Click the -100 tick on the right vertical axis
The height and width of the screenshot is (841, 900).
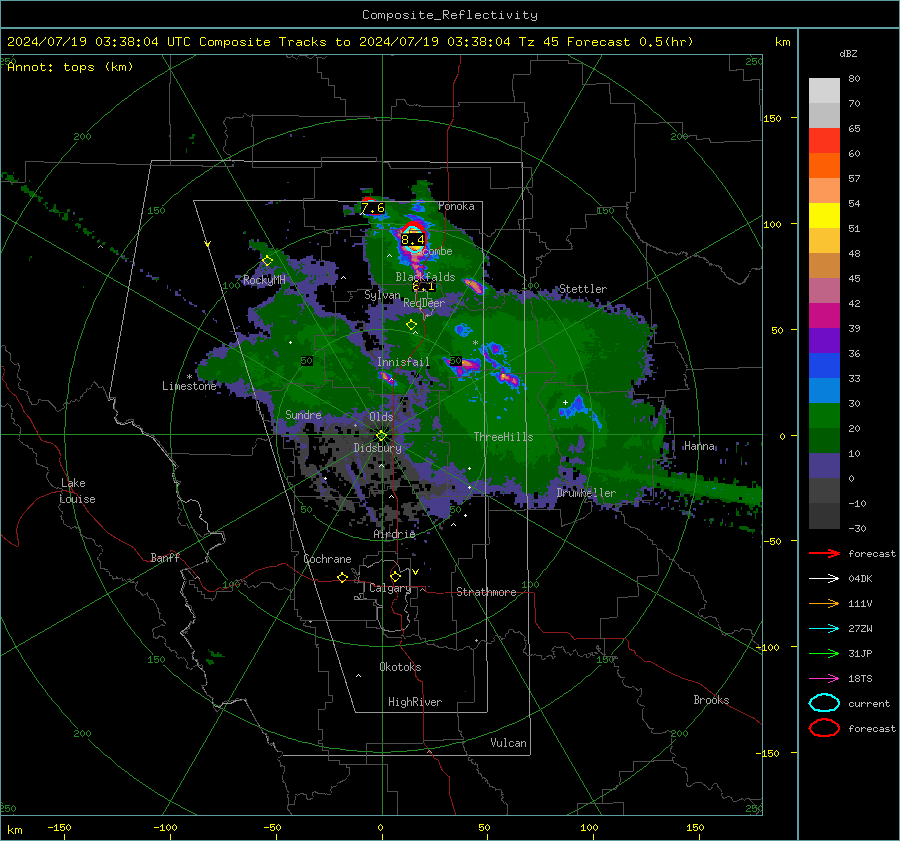(x=769, y=647)
